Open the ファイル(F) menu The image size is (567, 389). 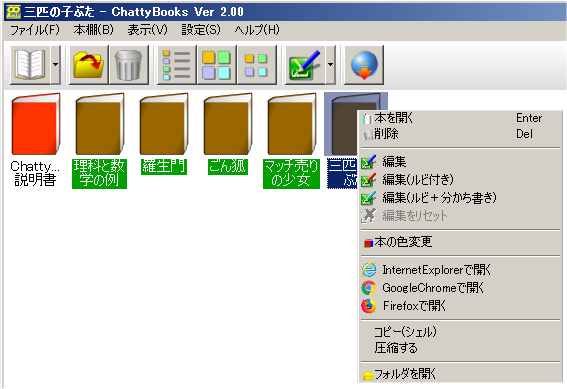click(35, 30)
